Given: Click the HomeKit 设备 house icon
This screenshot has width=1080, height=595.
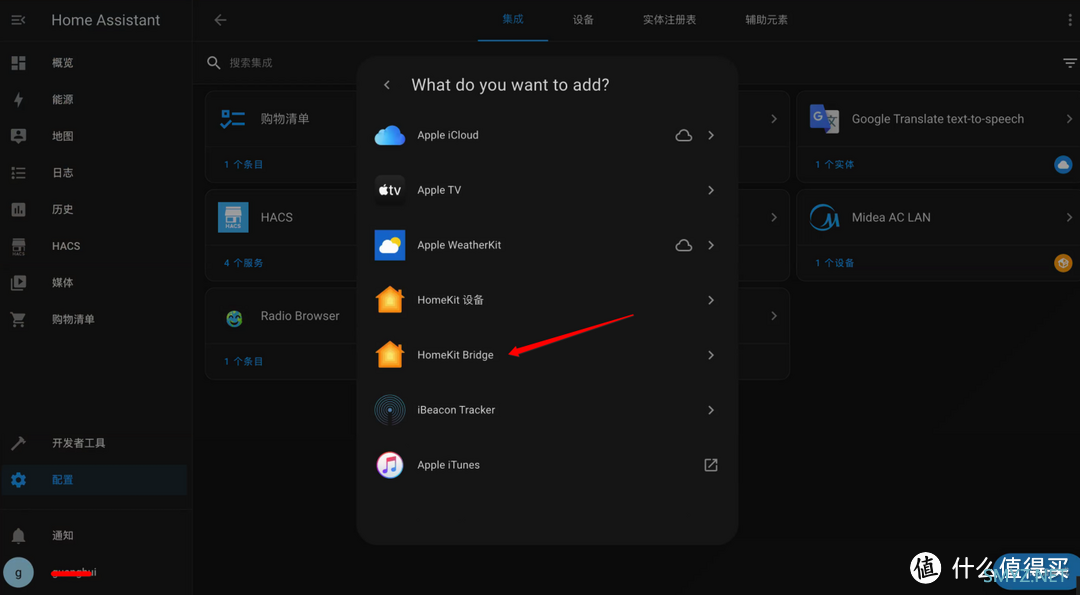Looking at the screenshot, I should click(x=390, y=300).
